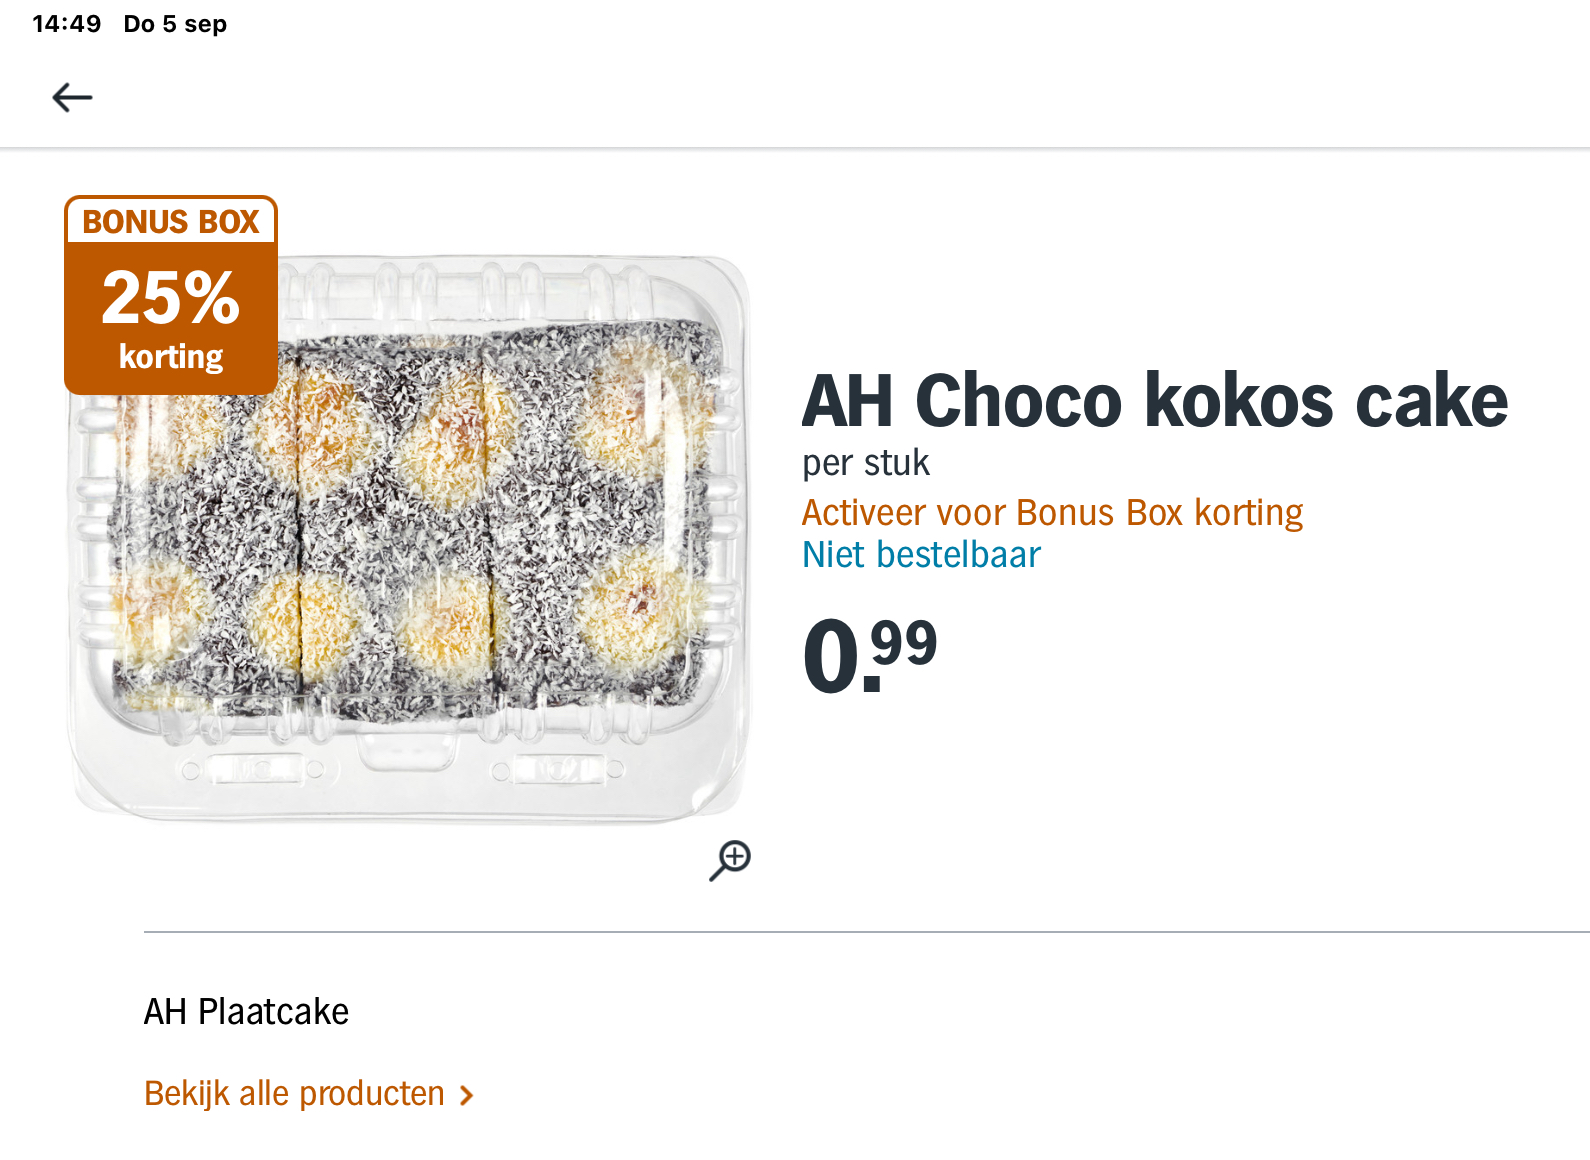The height and width of the screenshot is (1160, 1590).
Task: Activate the Bonus Box korting offer
Action: click(1053, 513)
